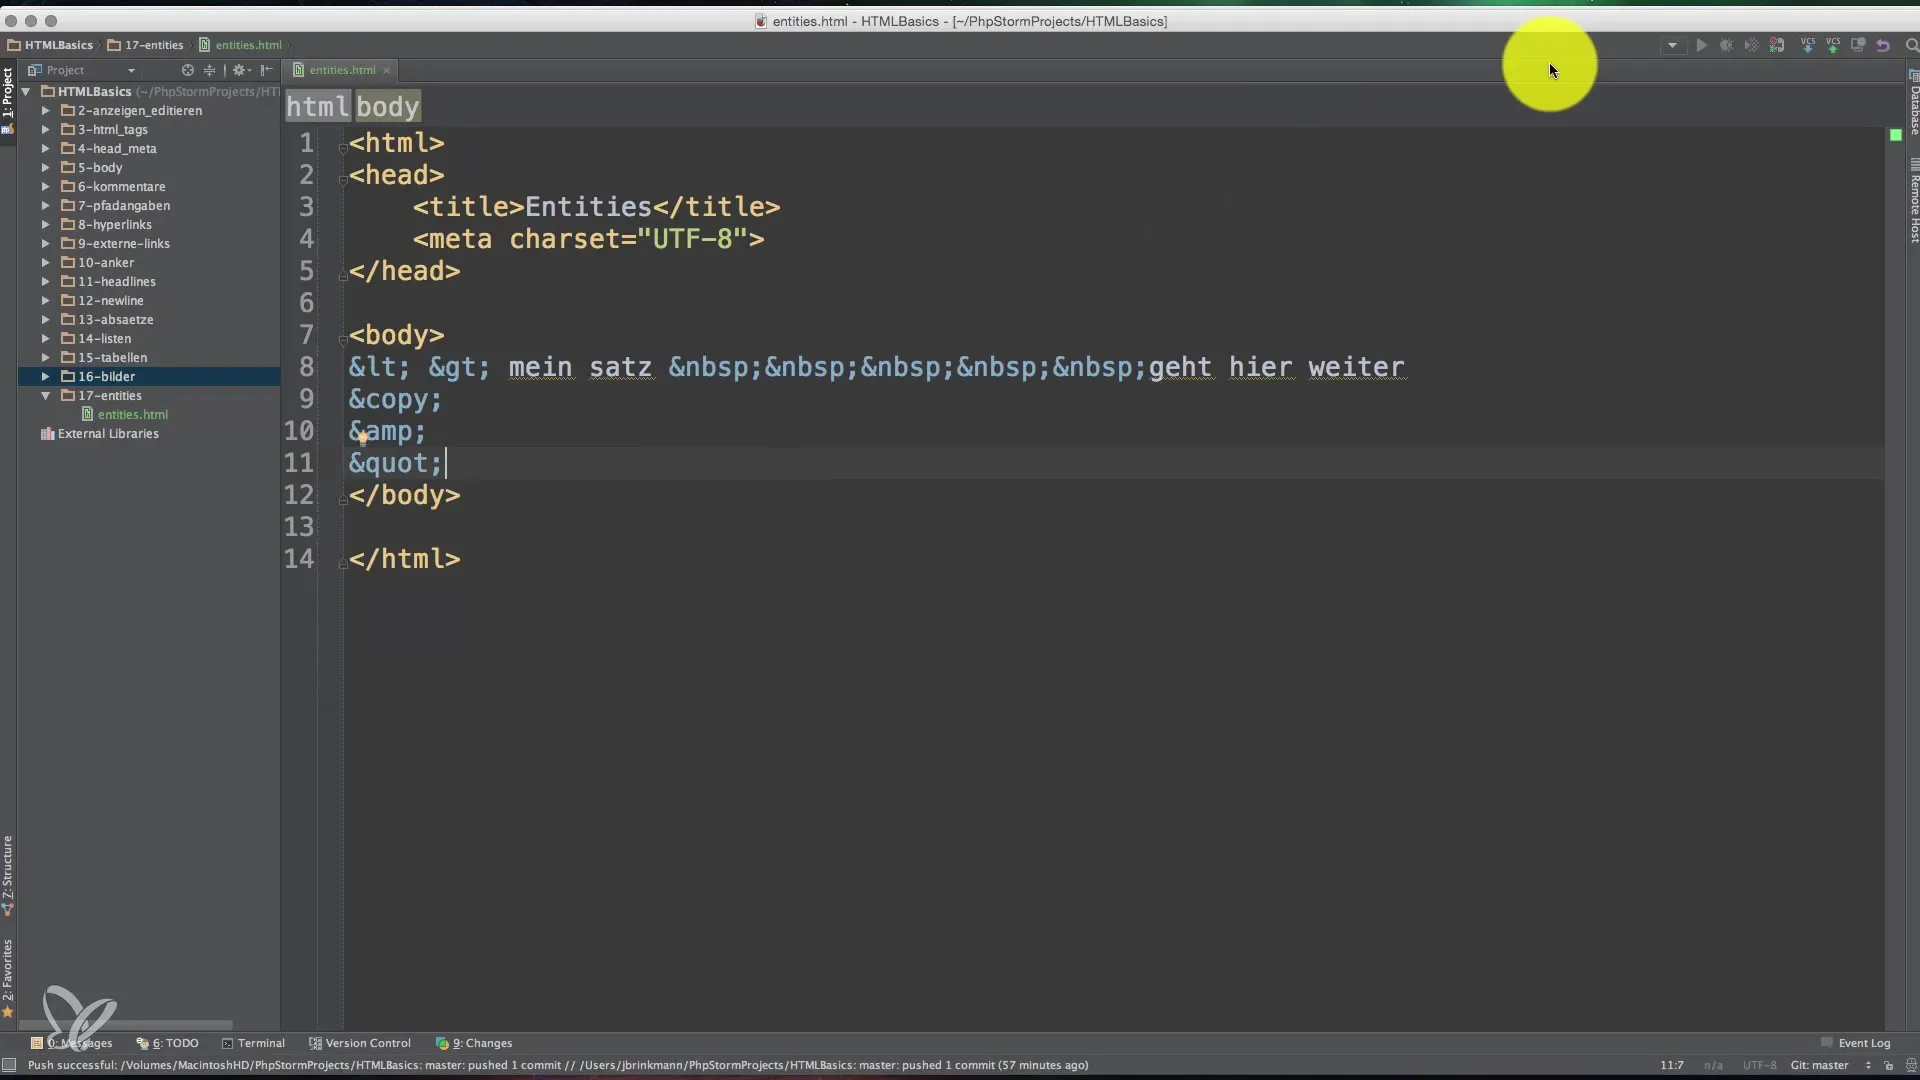Open the Terminal tool window
1920x1080 pixels.
click(253, 1043)
